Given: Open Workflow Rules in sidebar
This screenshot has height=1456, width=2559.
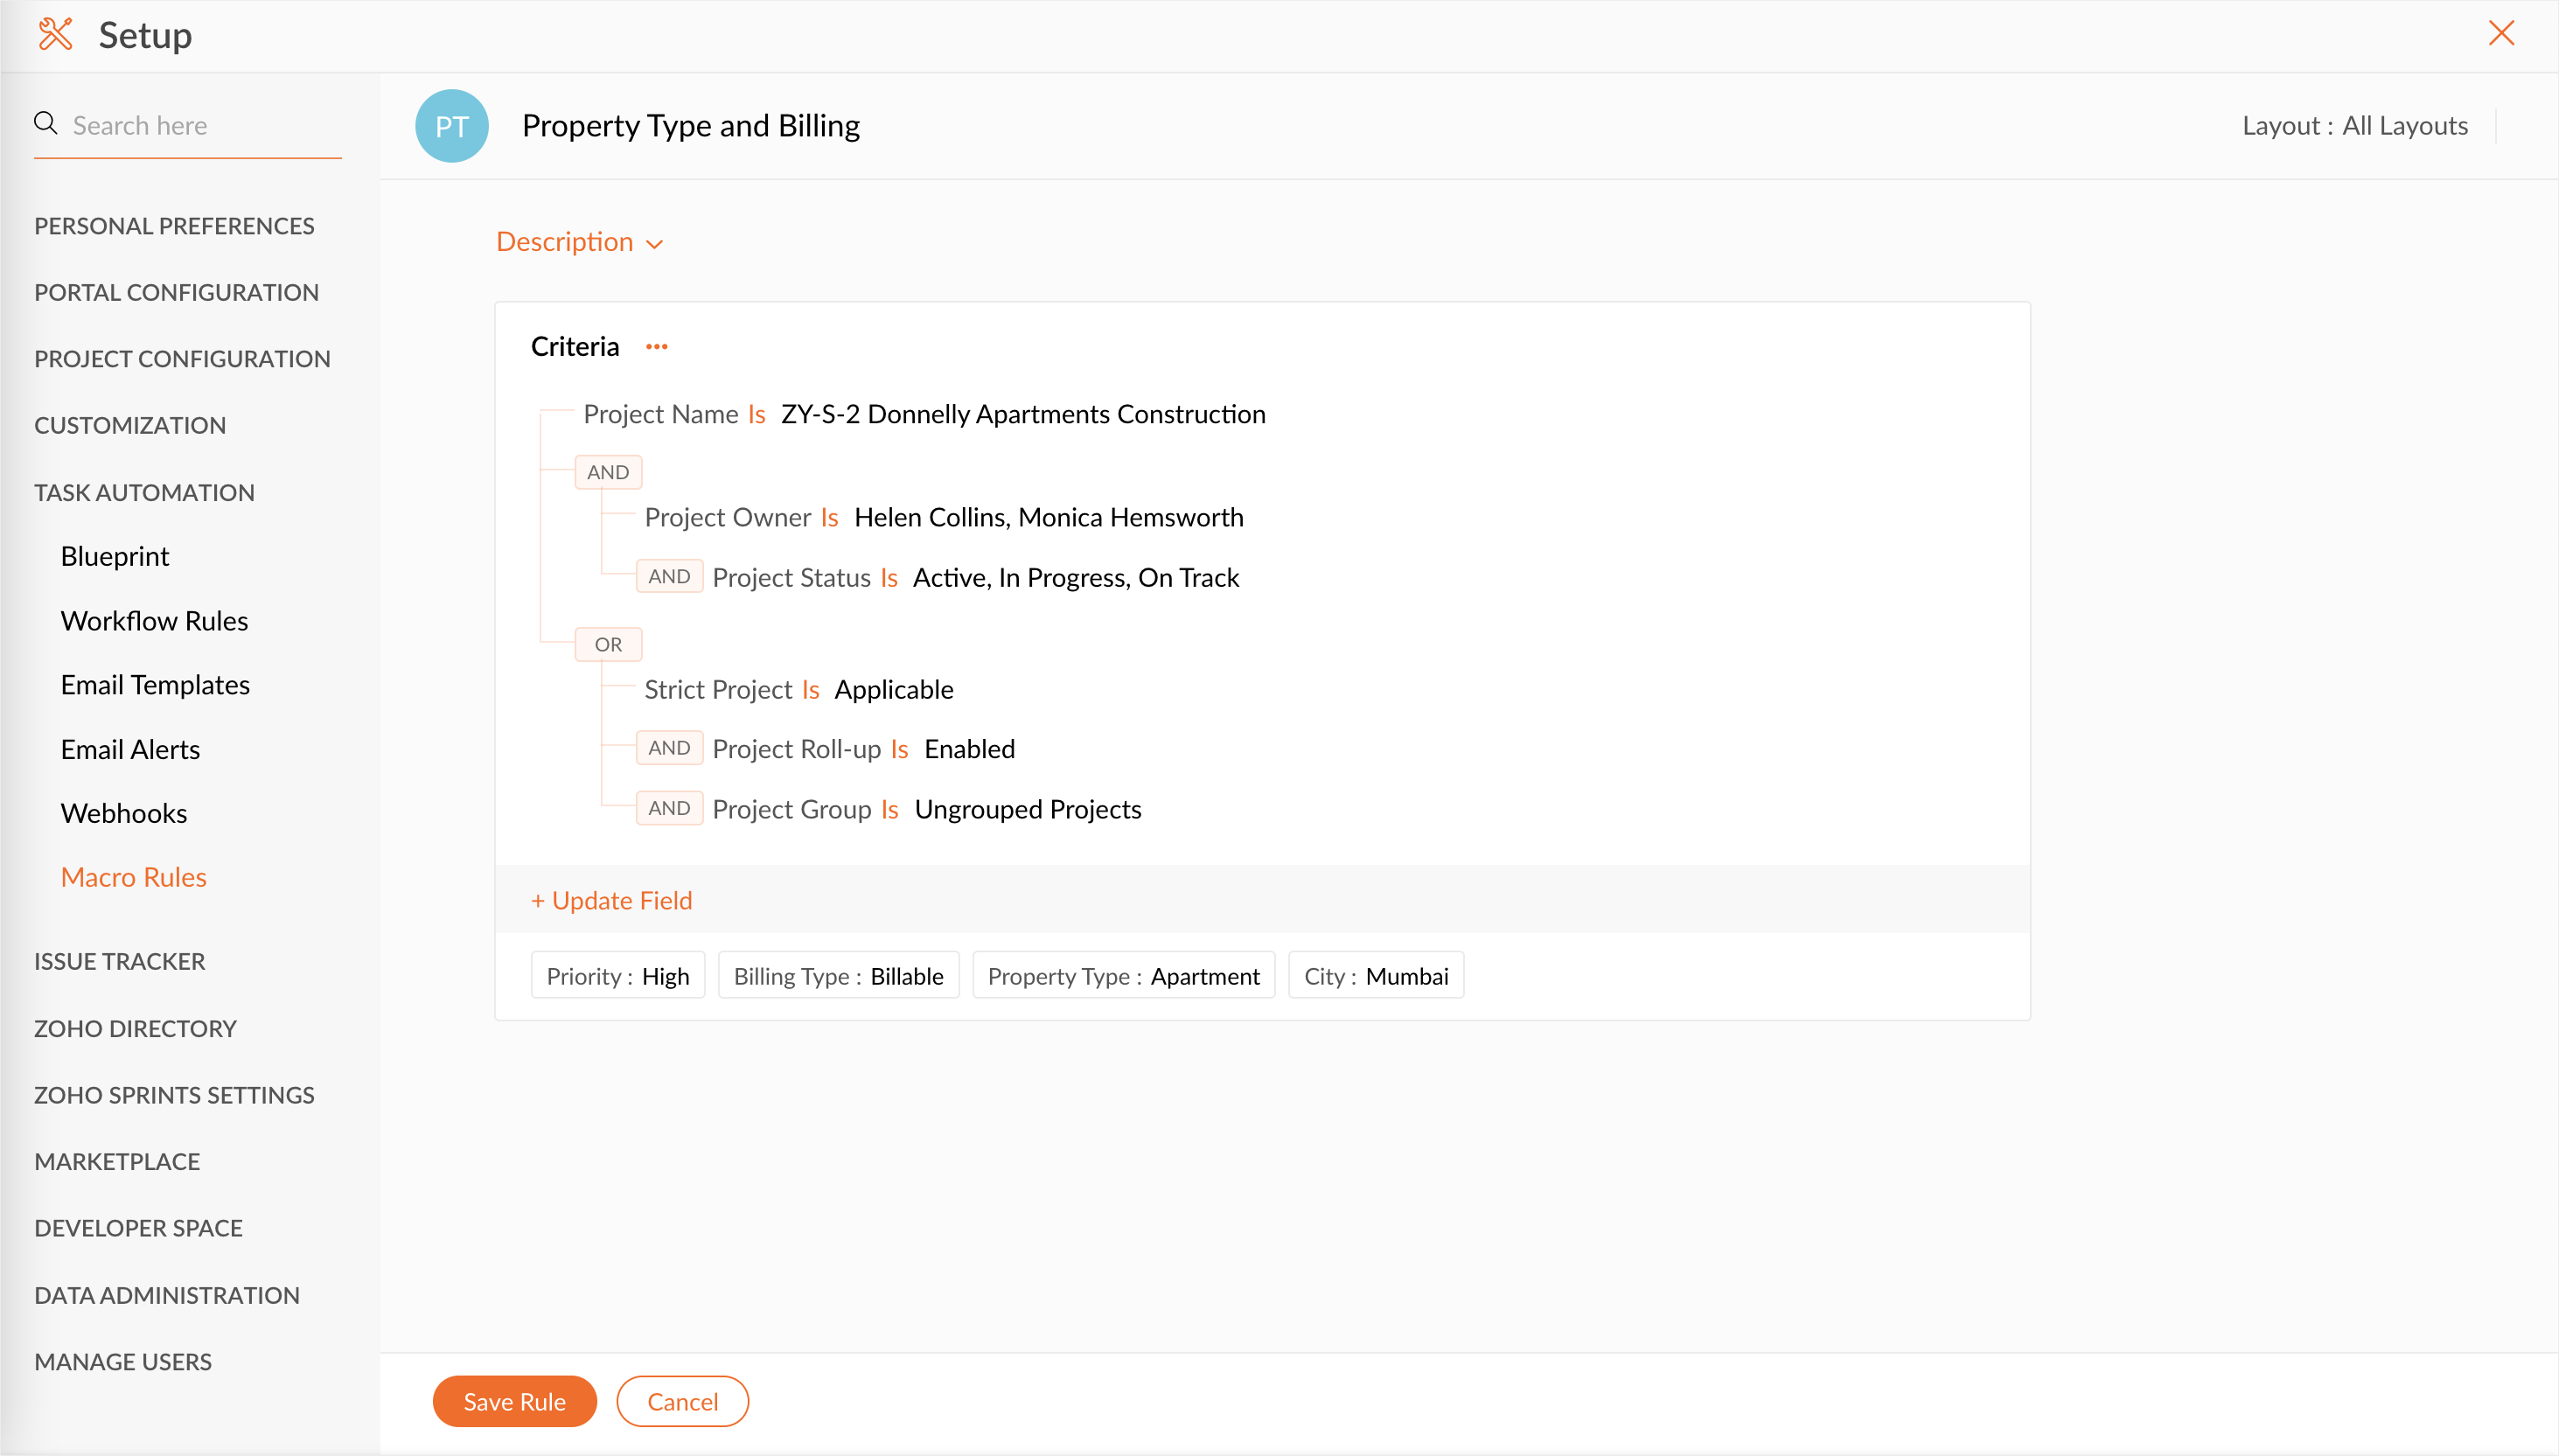Looking at the screenshot, I should 154,621.
